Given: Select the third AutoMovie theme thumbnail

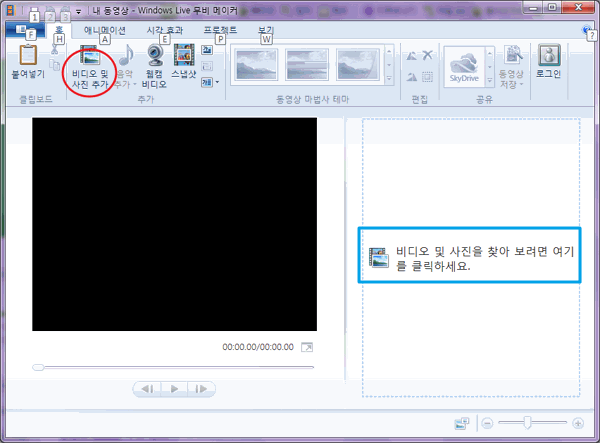Looking at the screenshot, I should click(x=357, y=65).
